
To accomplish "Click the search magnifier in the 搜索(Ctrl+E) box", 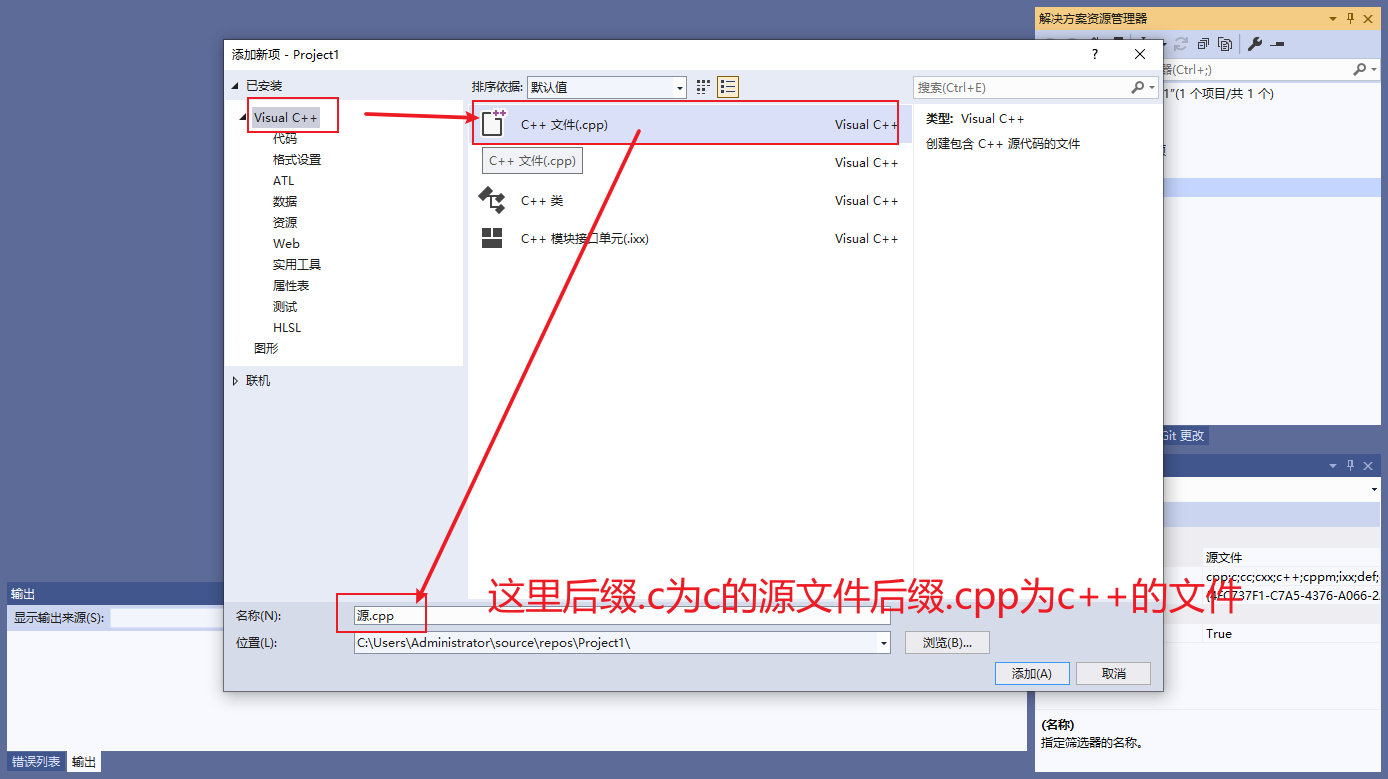I will click(x=1138, y=88).
